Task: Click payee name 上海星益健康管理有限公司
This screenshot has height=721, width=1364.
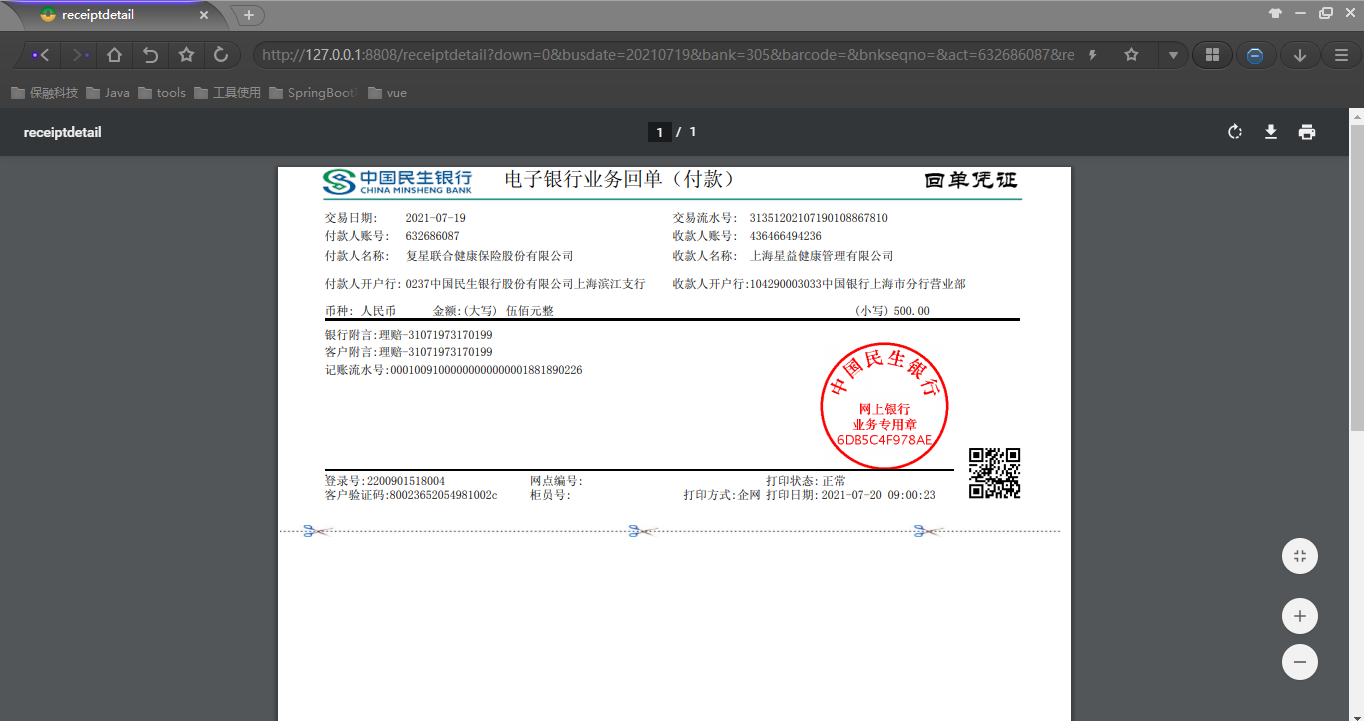Action: (821, 256)
